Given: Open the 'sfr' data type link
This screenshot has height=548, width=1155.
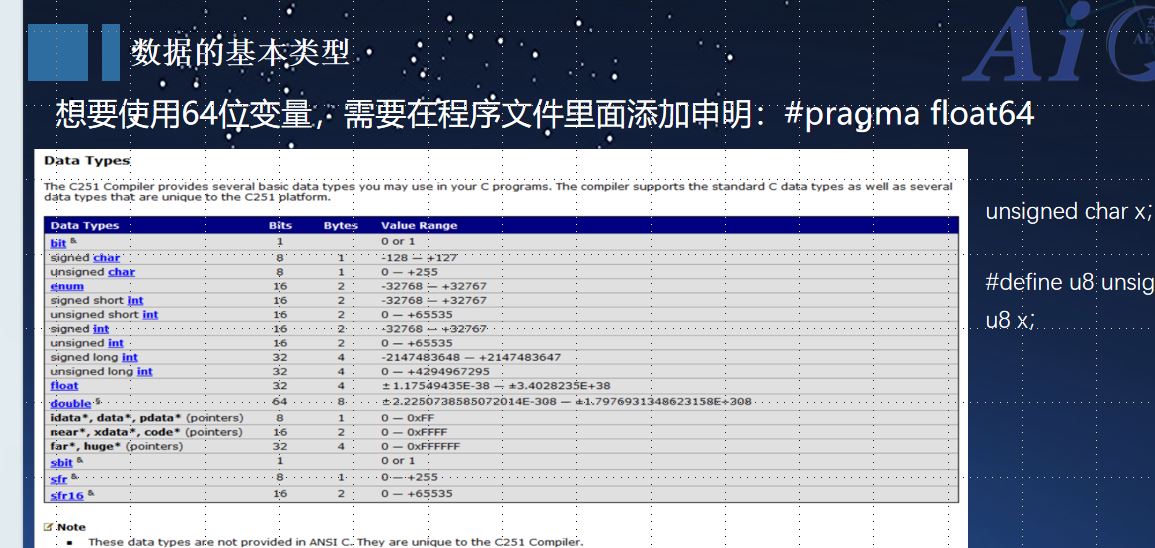Looking at the screenshot, I should (x=59, y=479).
